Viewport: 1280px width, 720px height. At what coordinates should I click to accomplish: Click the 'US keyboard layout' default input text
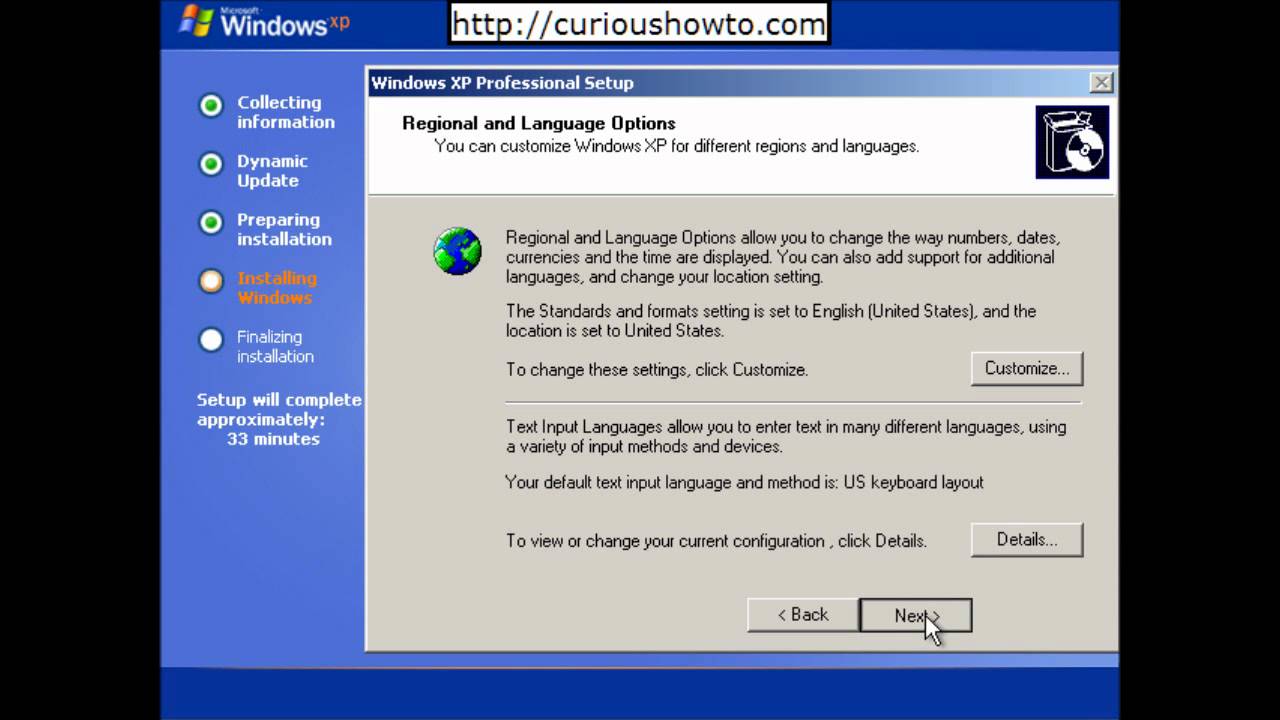coord(914,482)
